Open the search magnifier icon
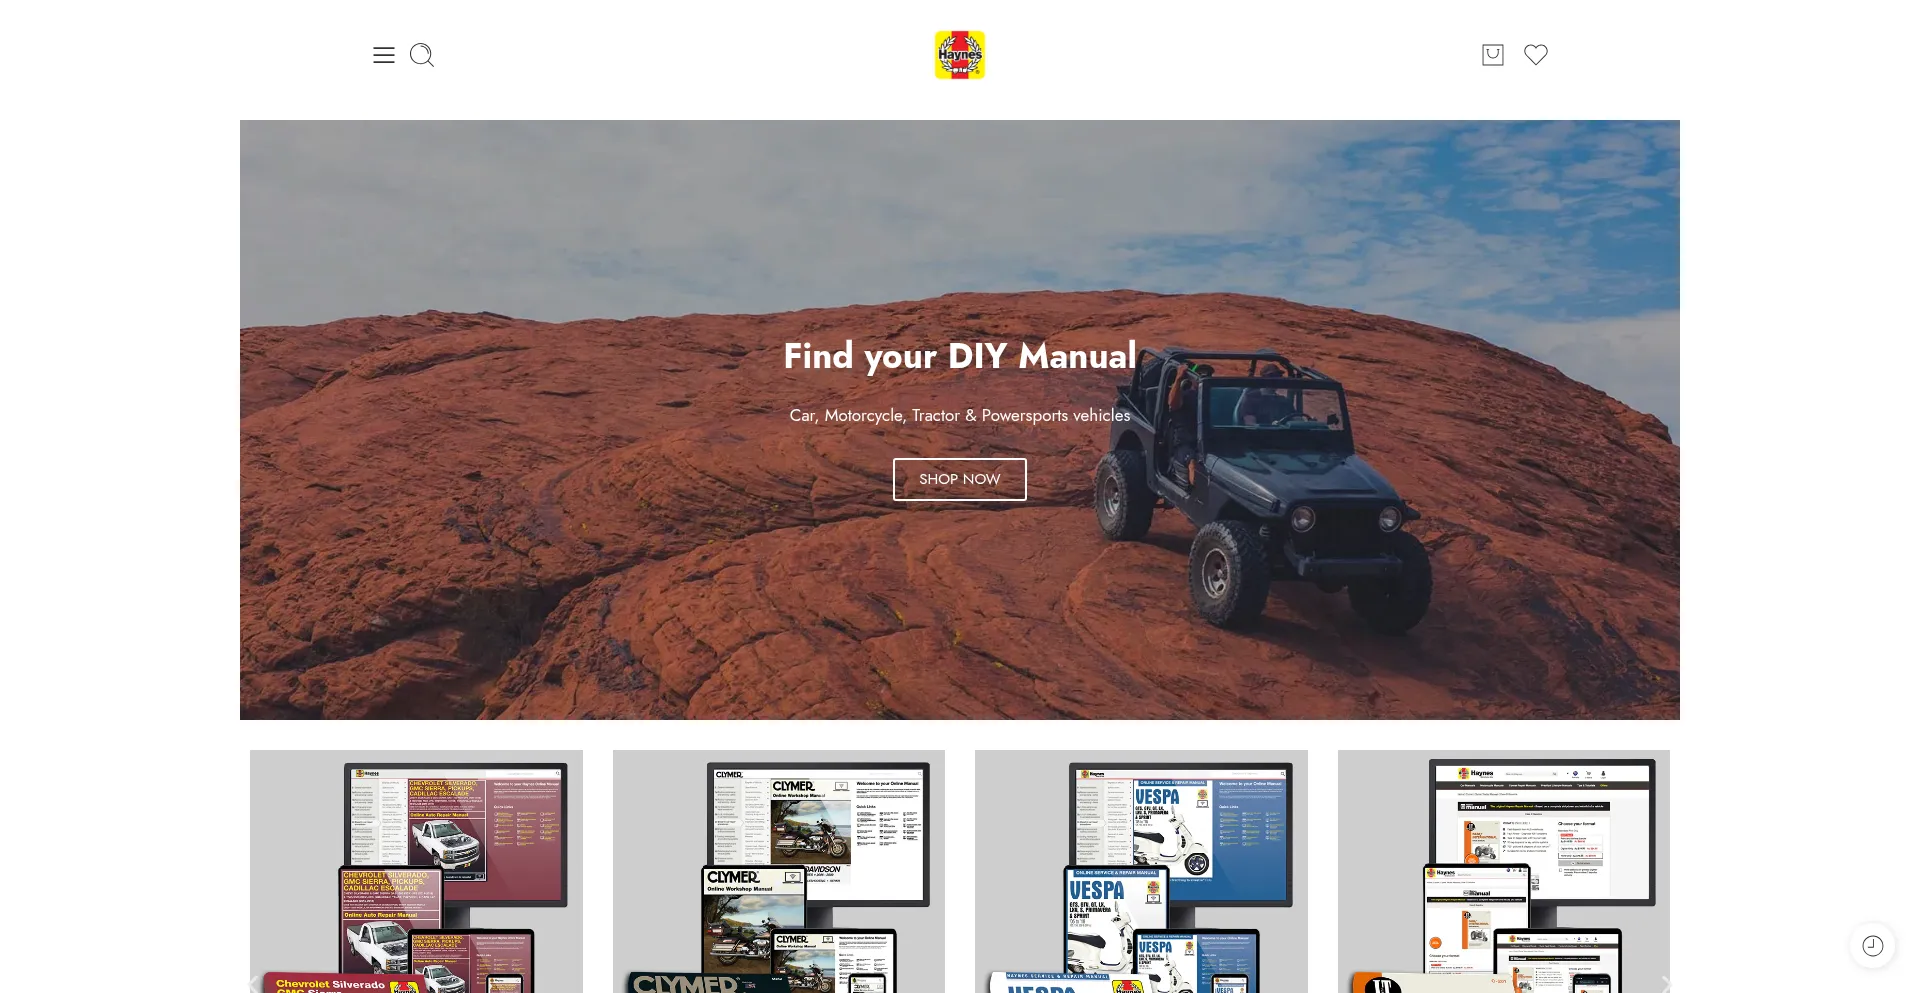 click(422, 55)
